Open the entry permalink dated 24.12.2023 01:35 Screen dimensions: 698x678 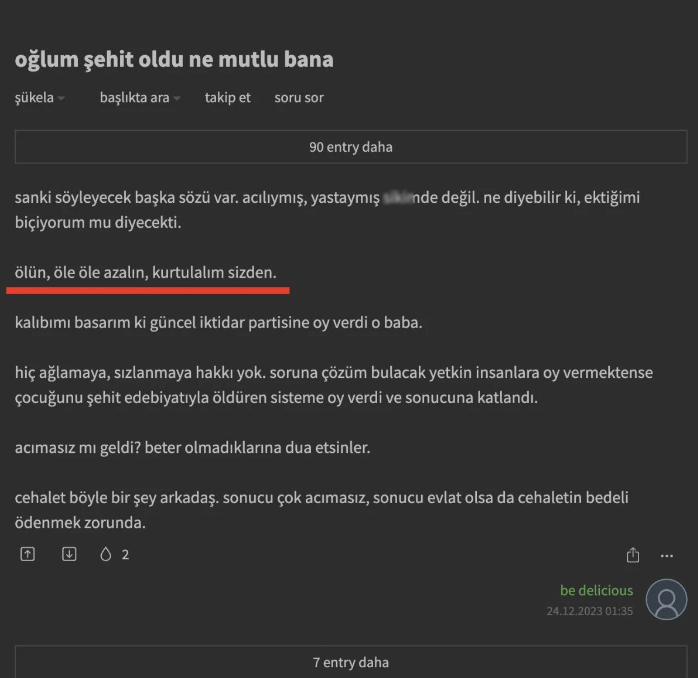pos(590,611)
